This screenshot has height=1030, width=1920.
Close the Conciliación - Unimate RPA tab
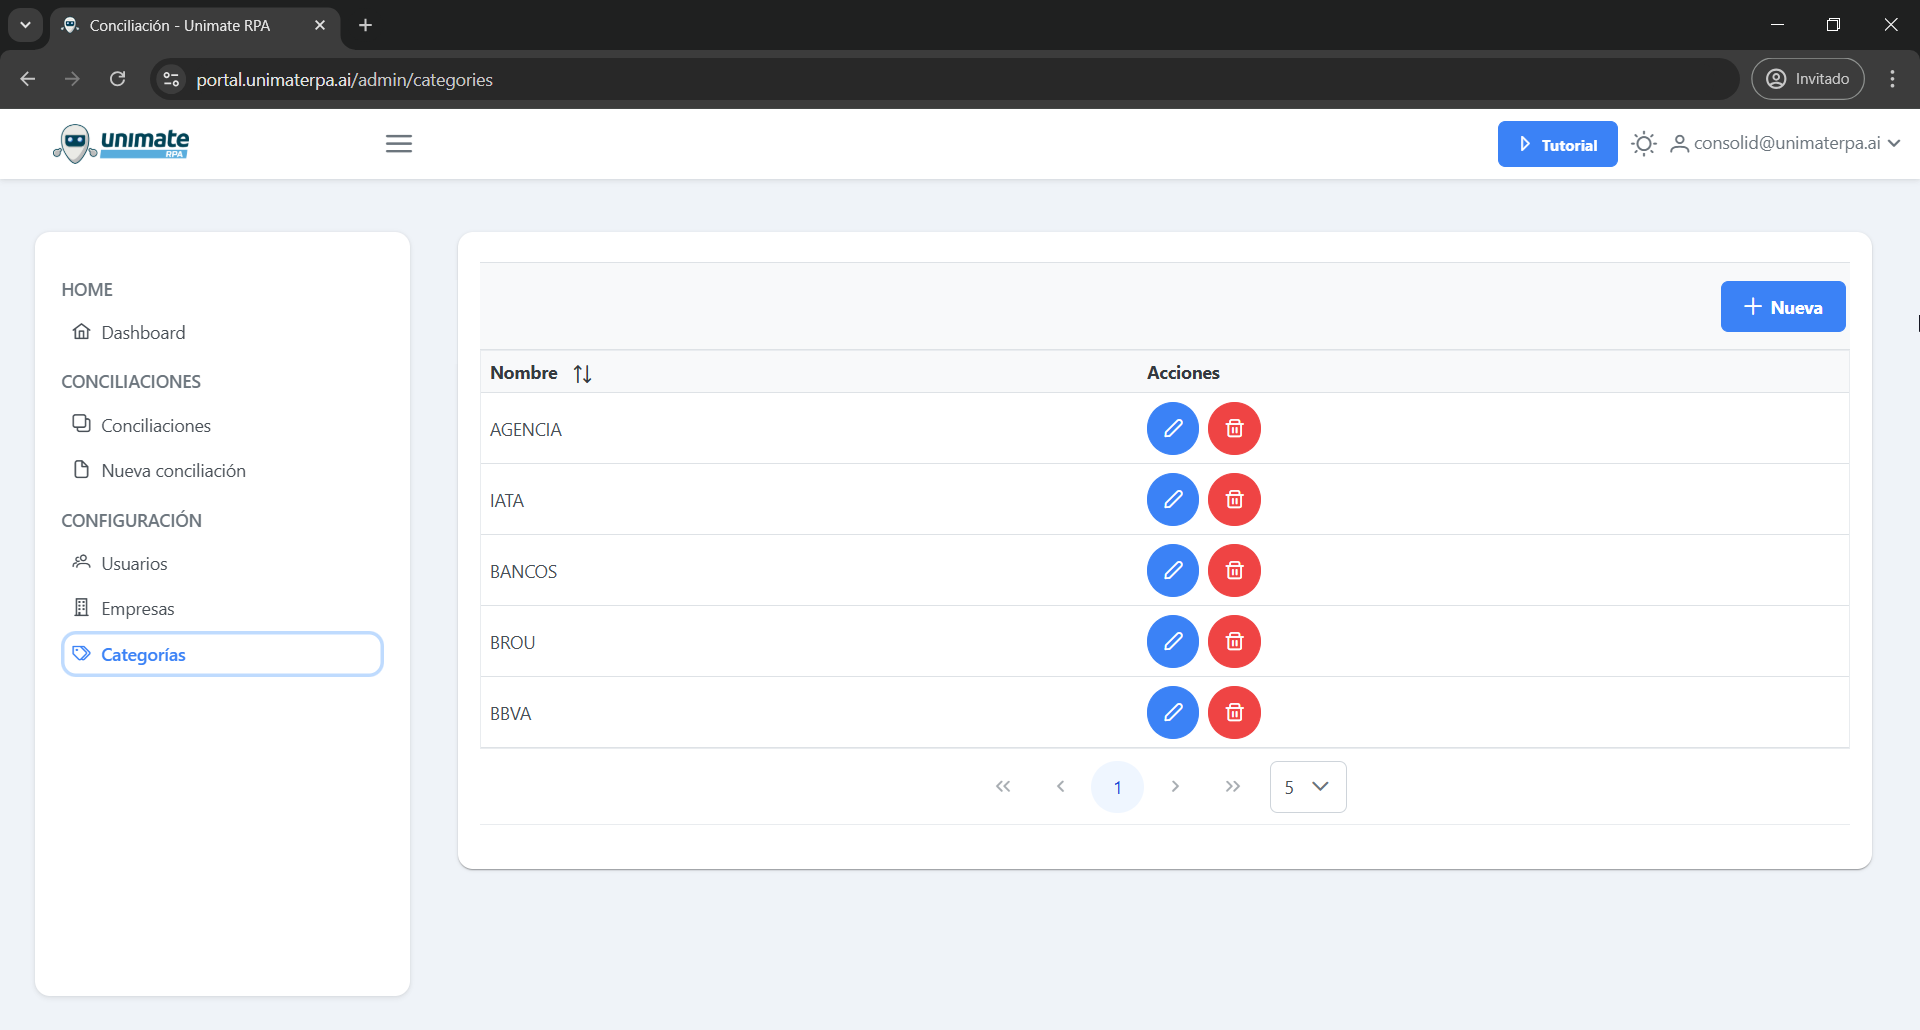[x=320, y=25]
